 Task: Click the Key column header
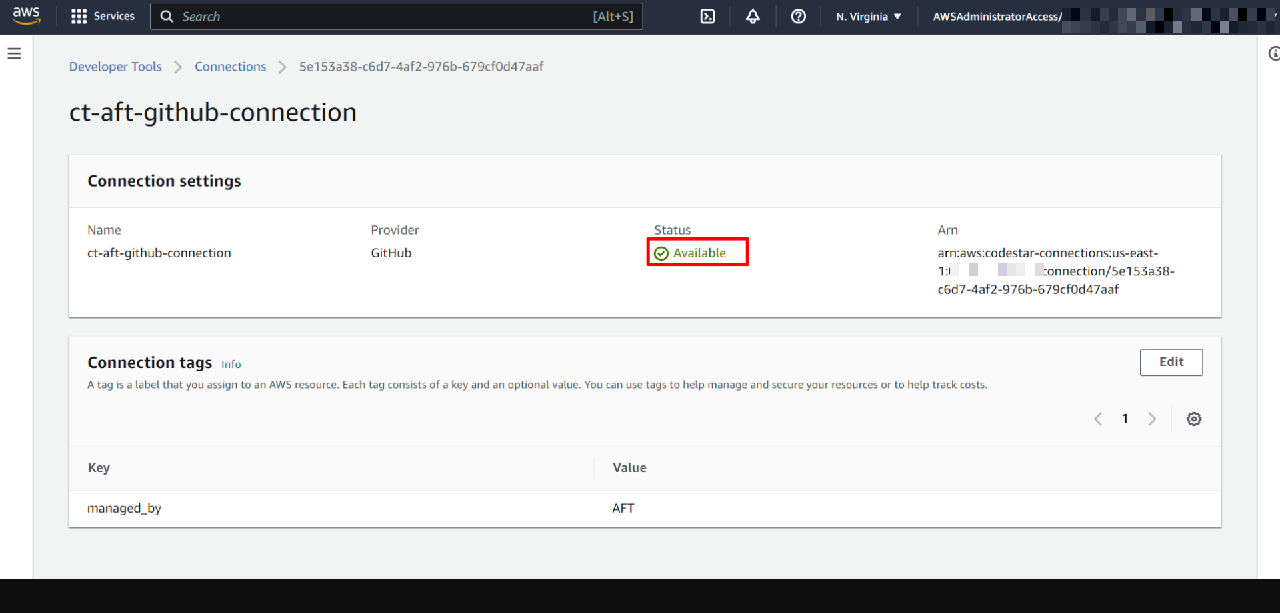pyautogui.click(x=99, y=468)
